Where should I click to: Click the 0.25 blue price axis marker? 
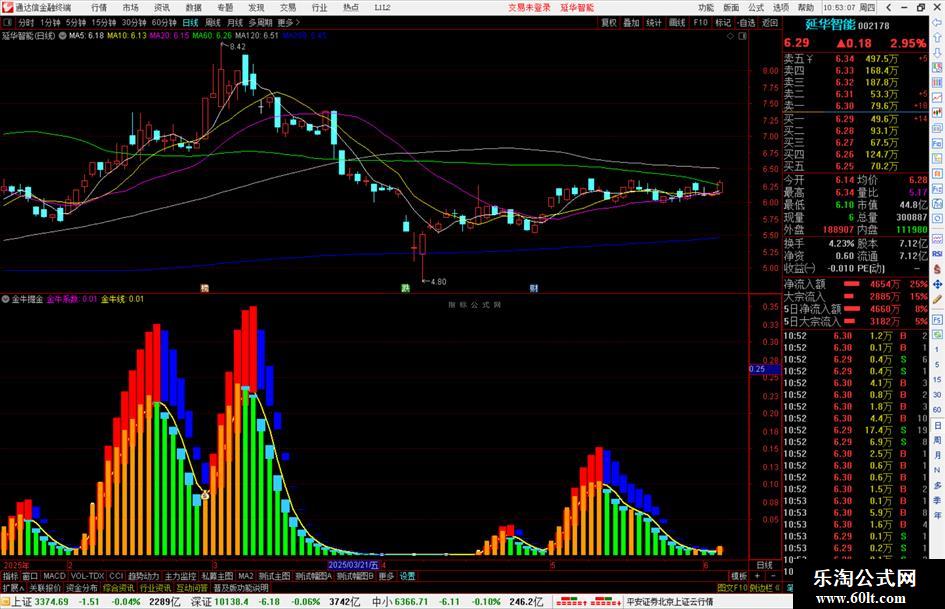764,368
